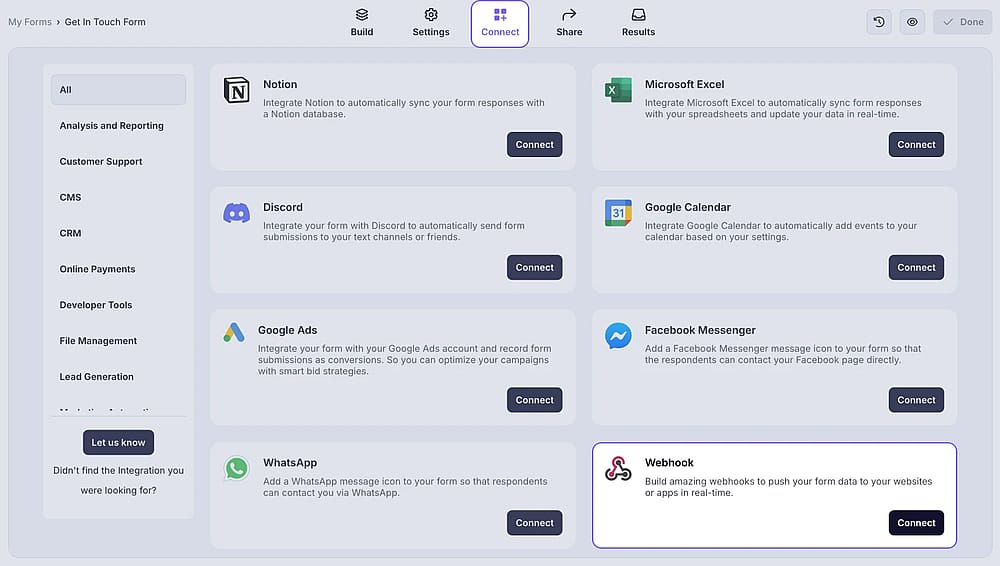Click the Google Calendar logo icon
Image resolution: width=1000 pixels, height=566 pixels.
[618, 212]
